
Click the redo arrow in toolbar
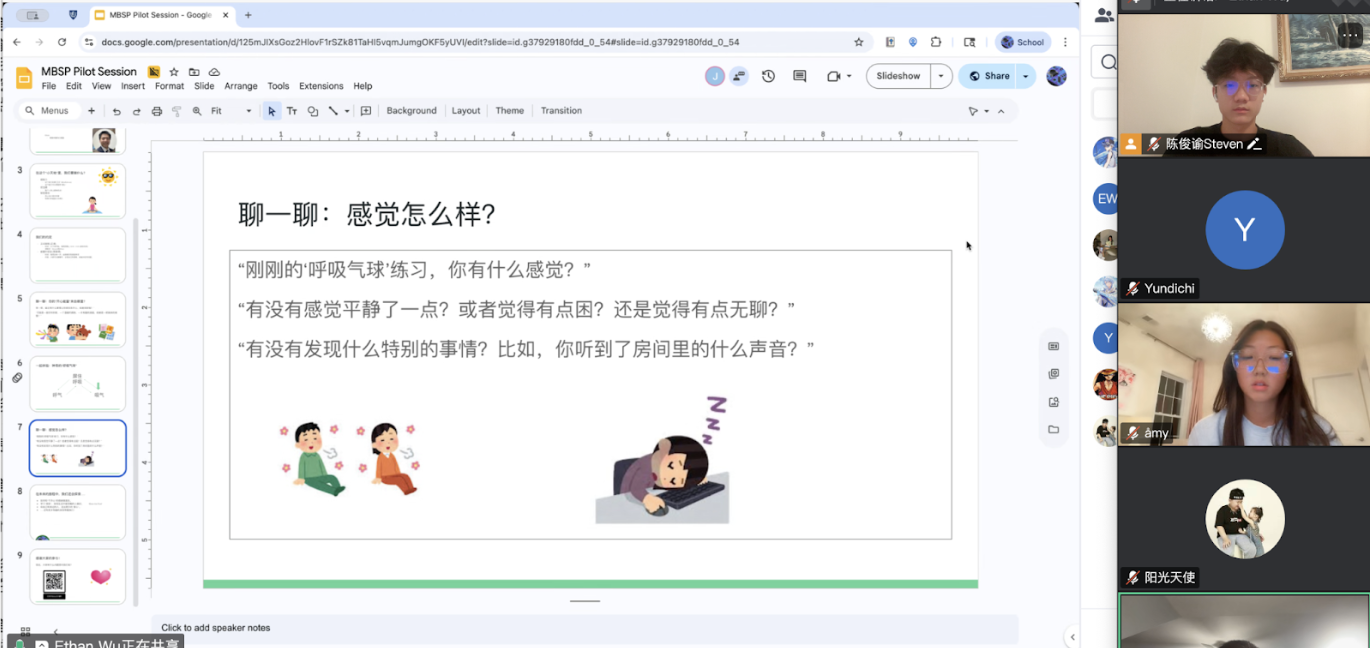pos(137,111)
